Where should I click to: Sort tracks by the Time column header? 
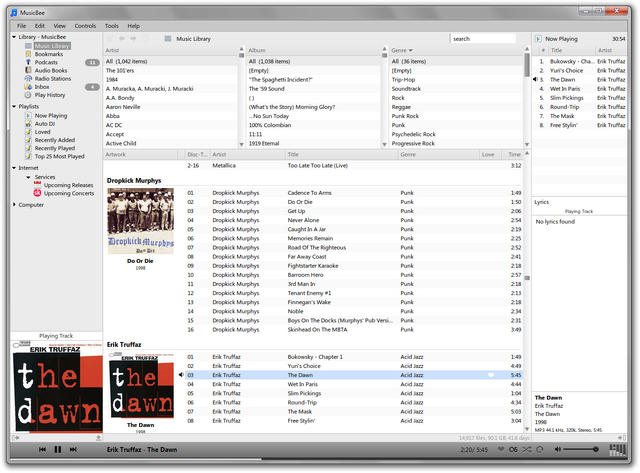point(513,154)
